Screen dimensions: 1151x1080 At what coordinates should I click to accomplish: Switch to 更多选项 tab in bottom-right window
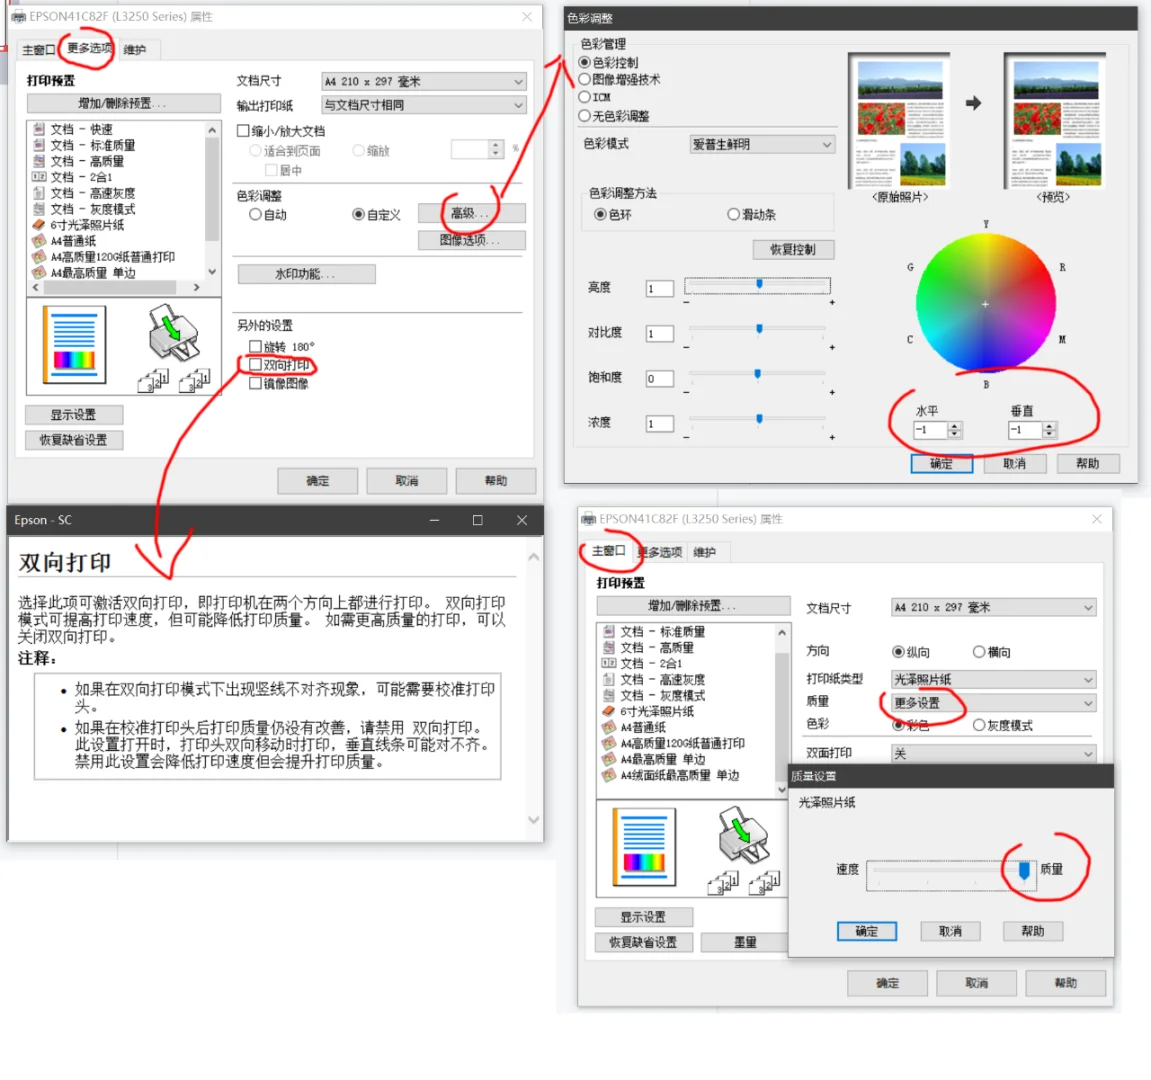pyautogui.click(x=661, y=552)
